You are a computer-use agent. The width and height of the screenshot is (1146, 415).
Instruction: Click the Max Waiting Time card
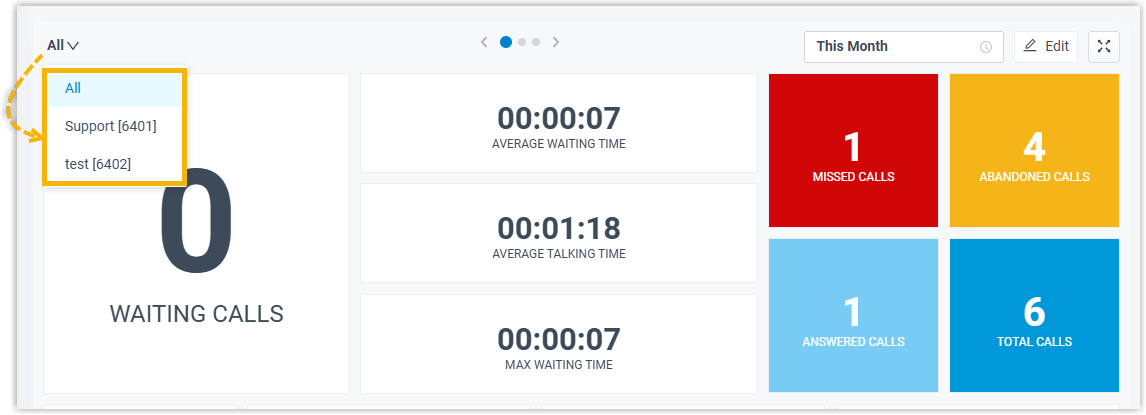tap(558, 344)
